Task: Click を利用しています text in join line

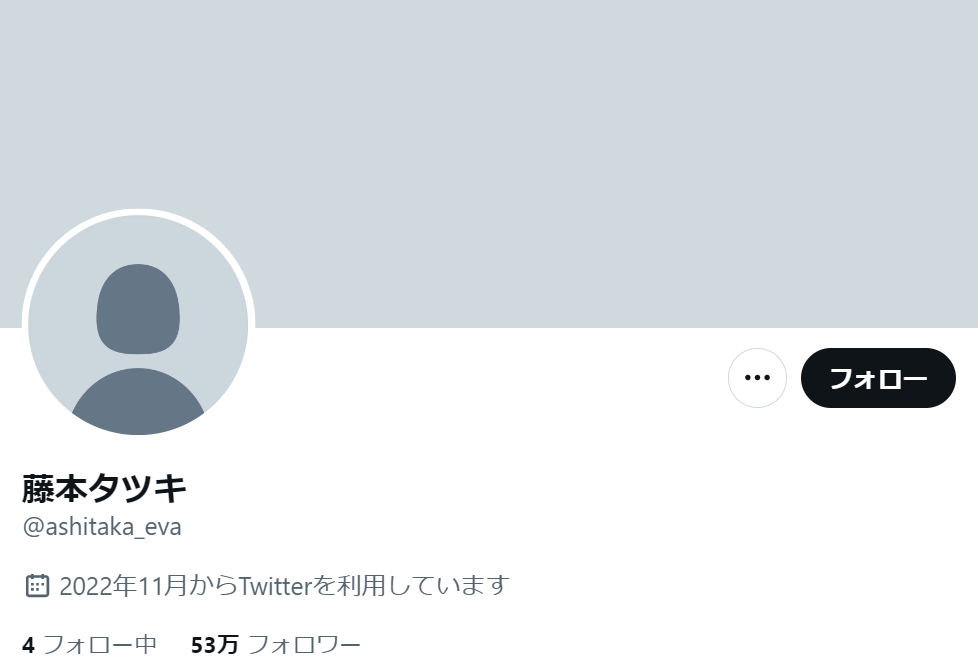Action: coord(411,586)
